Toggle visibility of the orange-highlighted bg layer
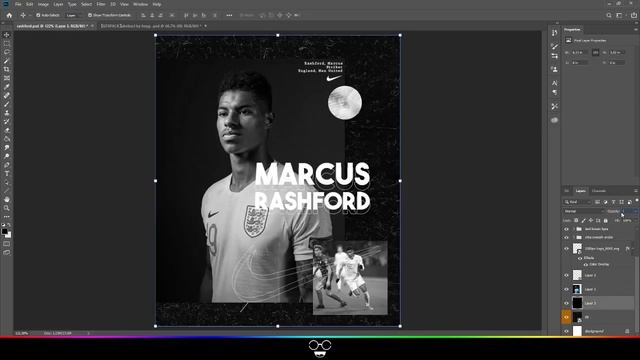 (566, 317)
